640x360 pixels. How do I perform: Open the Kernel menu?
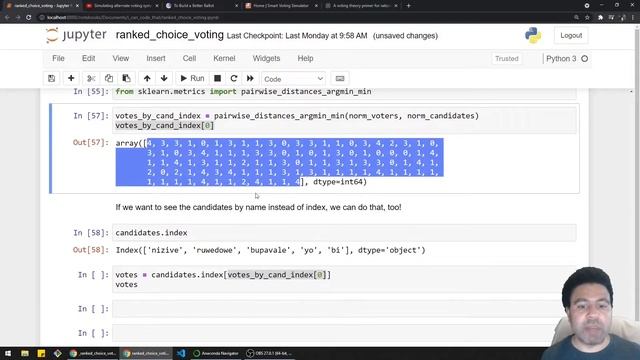click(224, 58)
